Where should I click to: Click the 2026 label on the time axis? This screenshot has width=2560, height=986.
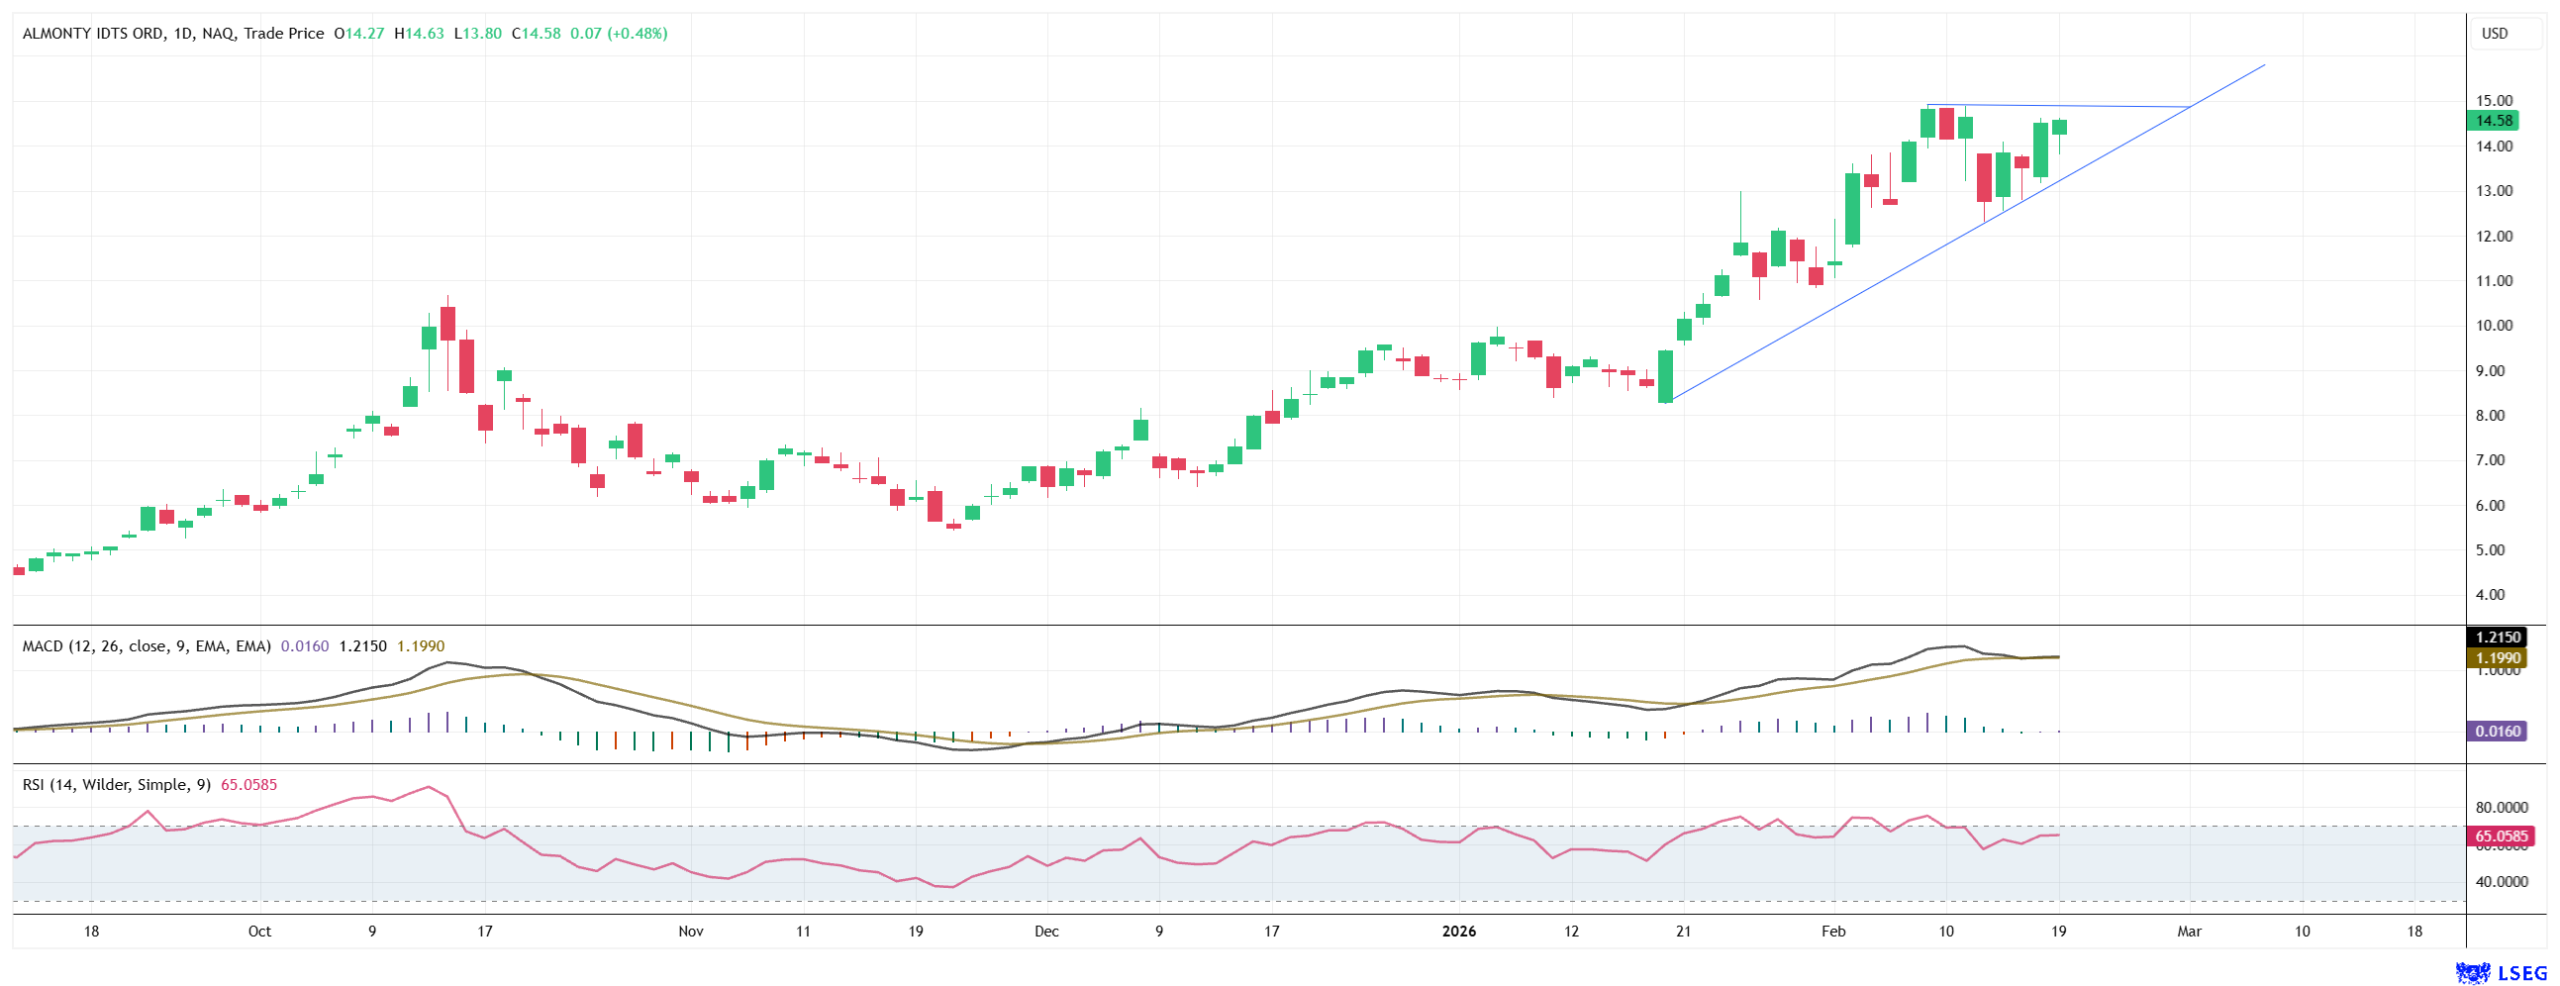click(x=1458, y=931)
